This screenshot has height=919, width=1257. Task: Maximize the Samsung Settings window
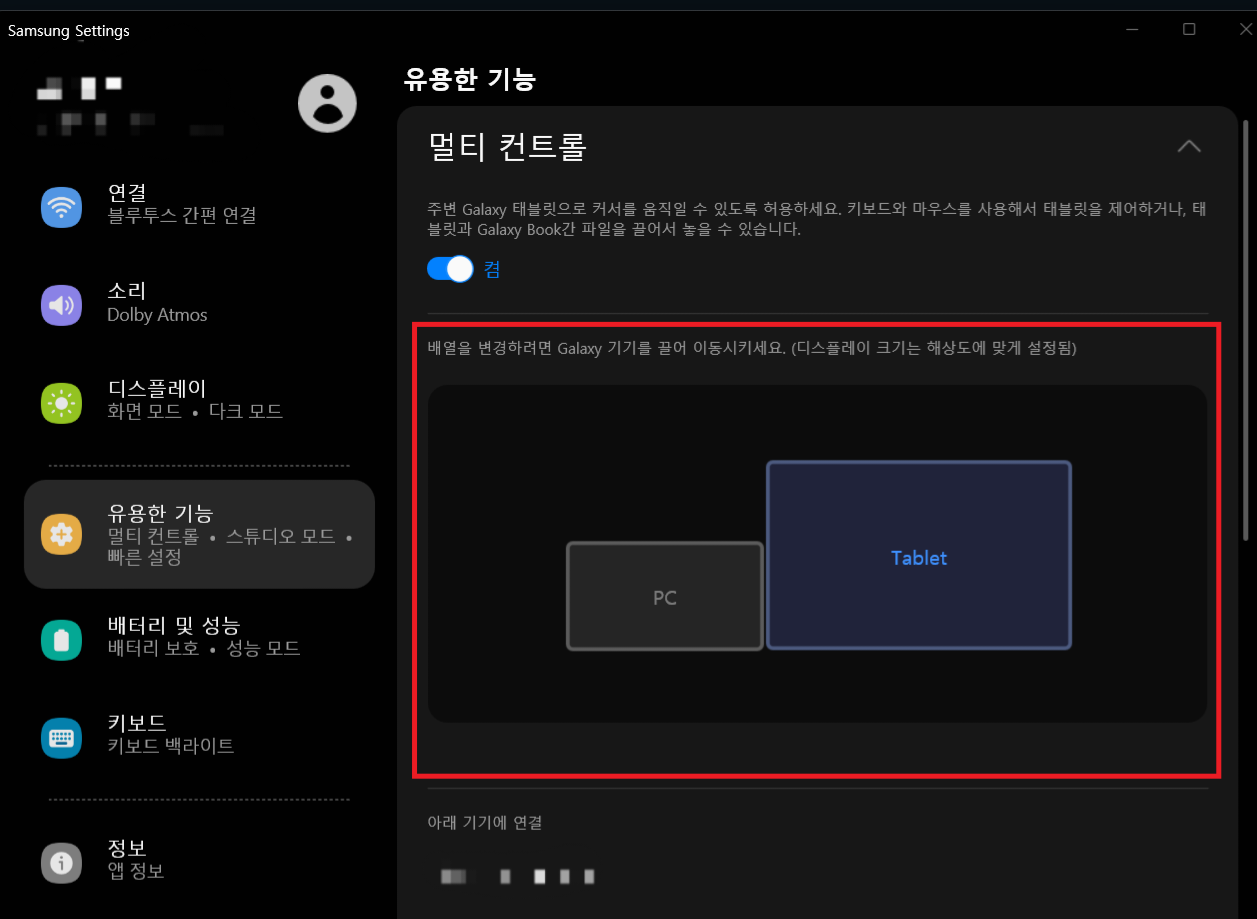(x=1189, y=29)
